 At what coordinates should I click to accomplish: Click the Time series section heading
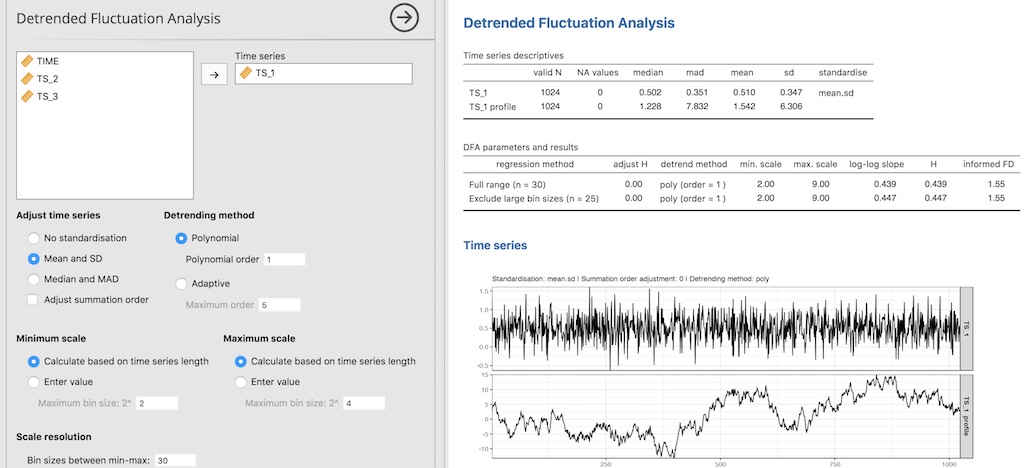tap(495, 245)
